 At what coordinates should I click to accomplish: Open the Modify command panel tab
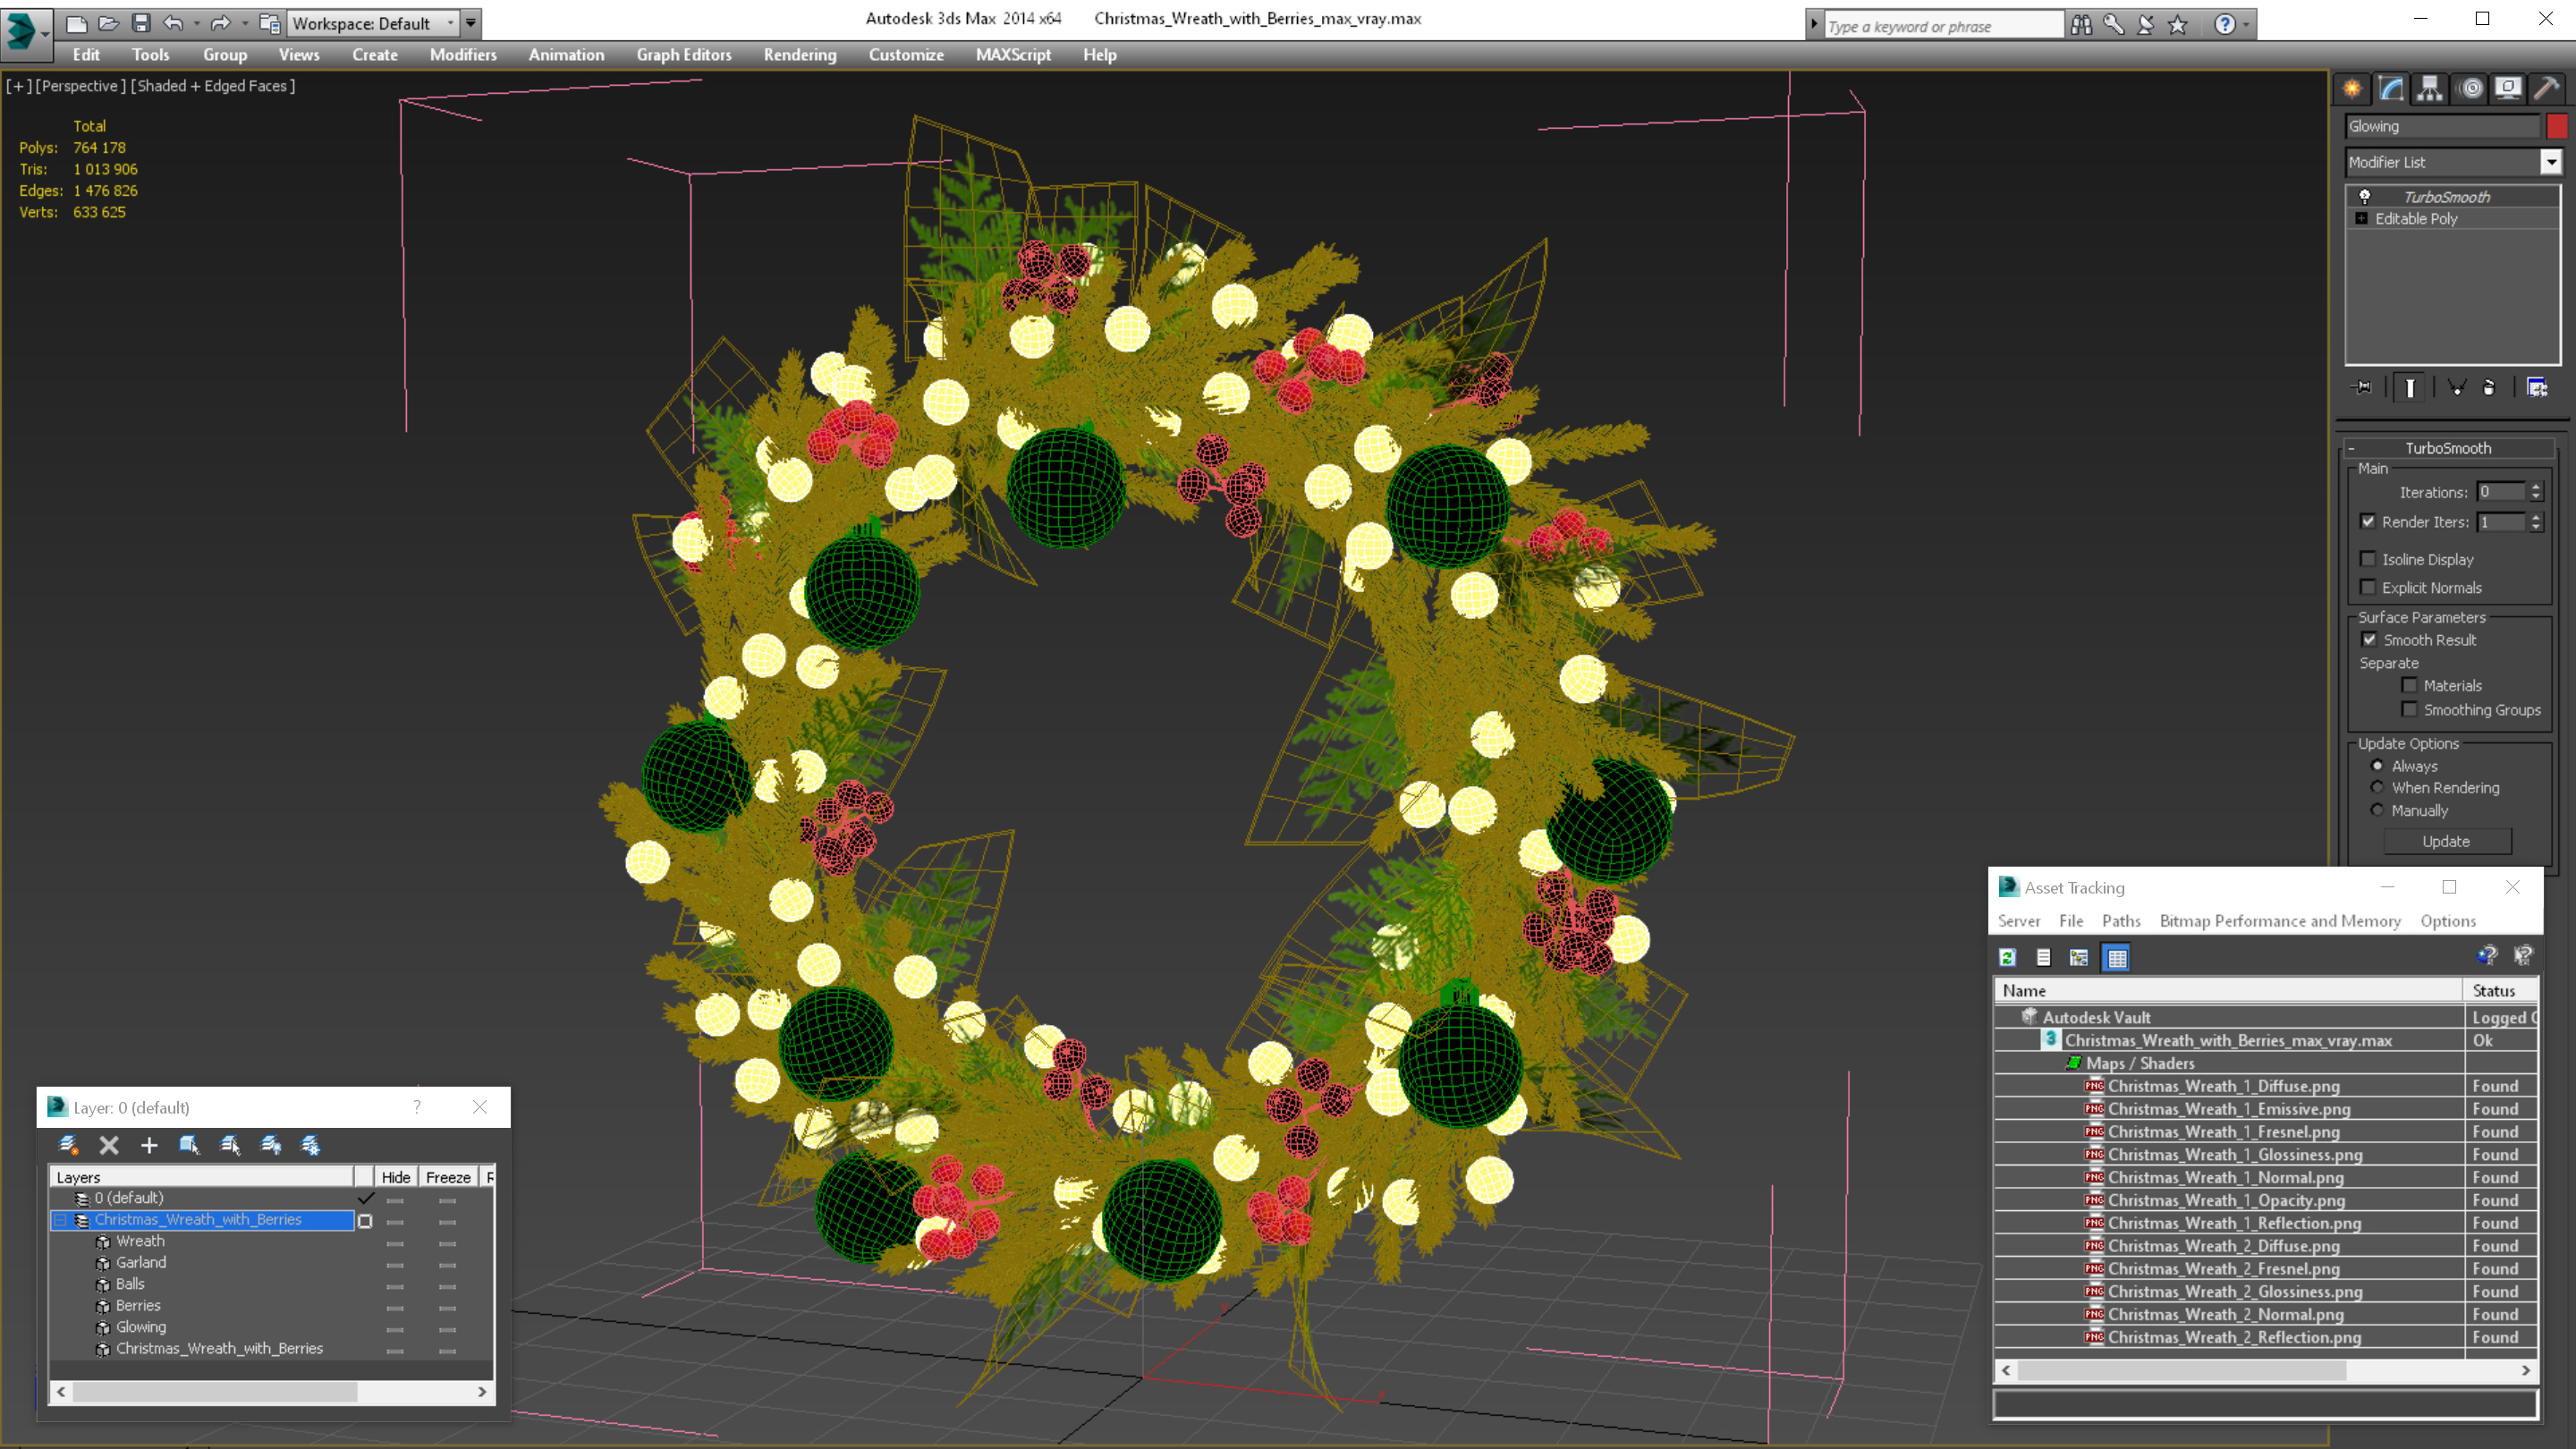[2391, 89]
